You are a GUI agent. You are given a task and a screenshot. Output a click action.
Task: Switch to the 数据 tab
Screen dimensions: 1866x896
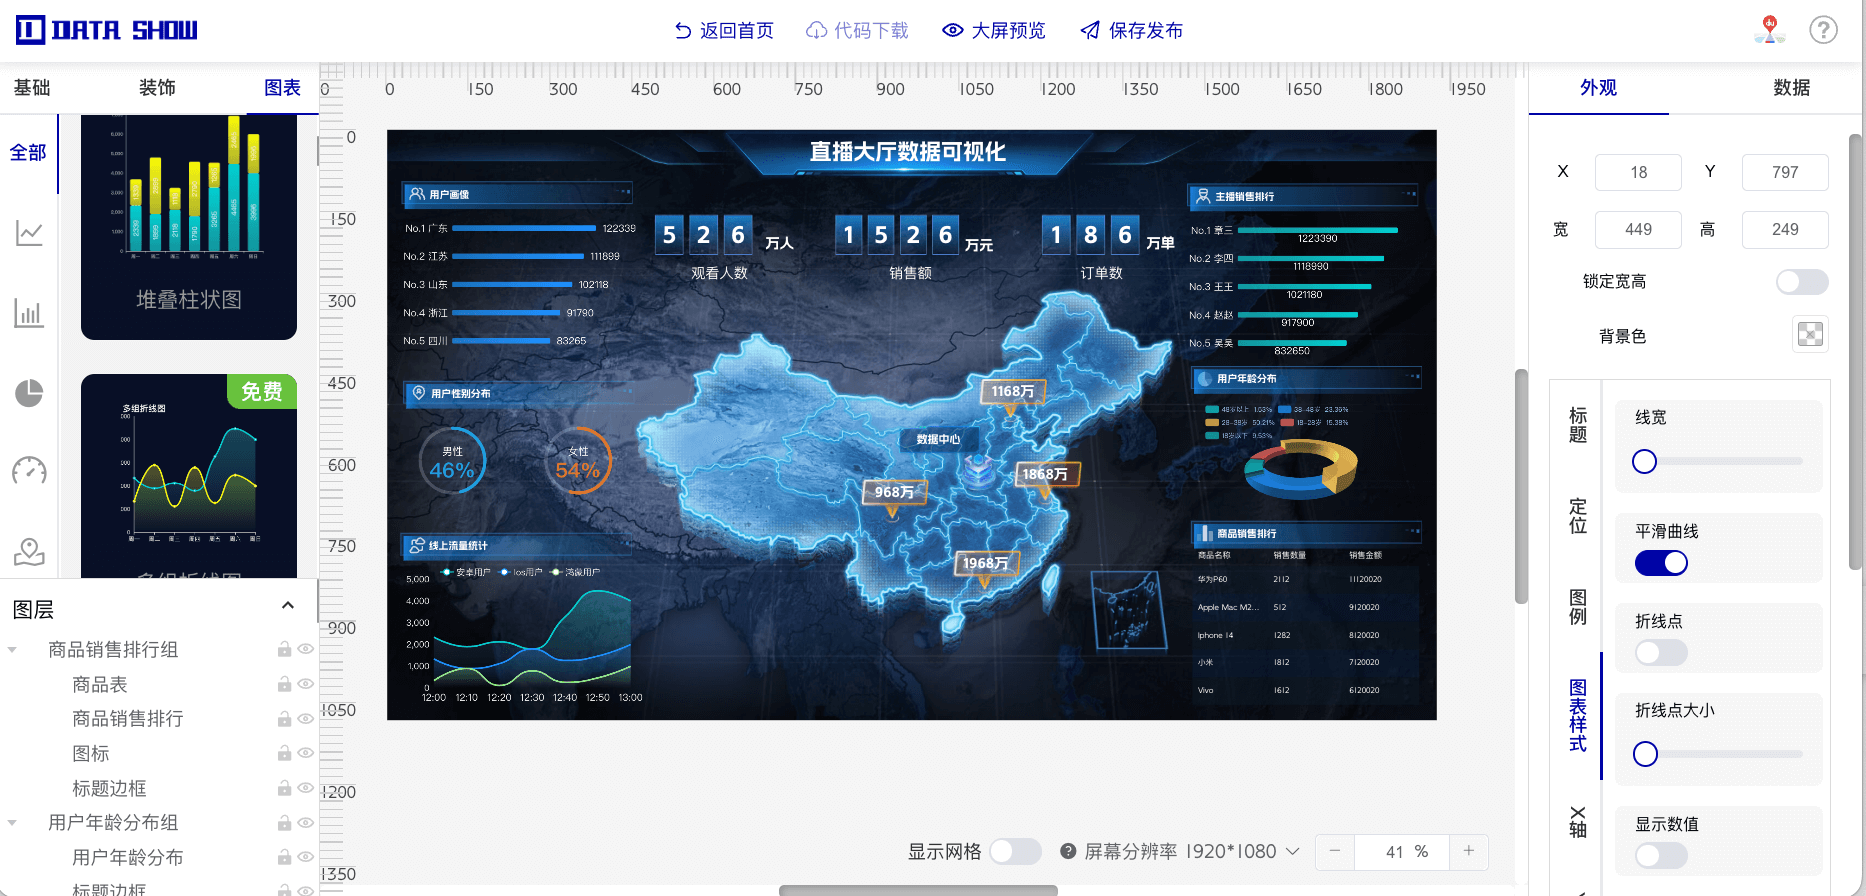tap(1791, 88)
